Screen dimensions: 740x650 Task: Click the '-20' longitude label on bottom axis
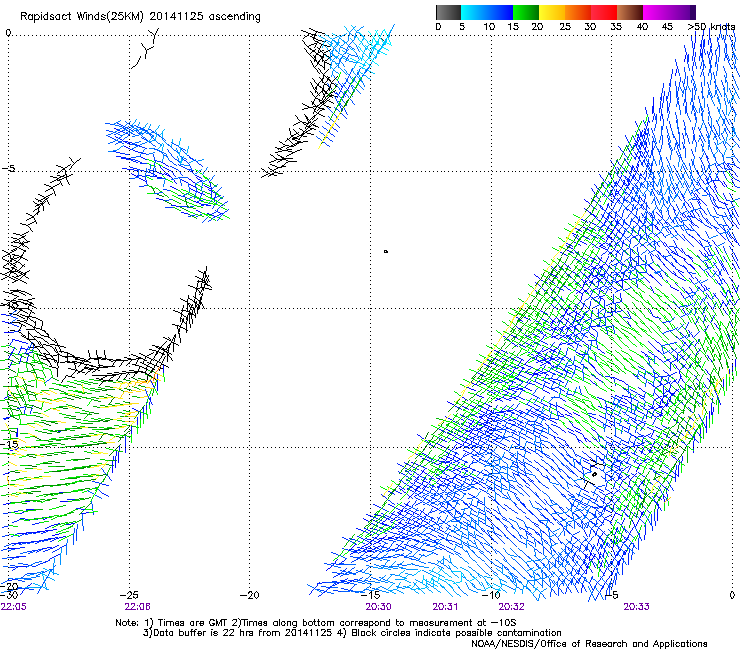[x=250, y=595]
